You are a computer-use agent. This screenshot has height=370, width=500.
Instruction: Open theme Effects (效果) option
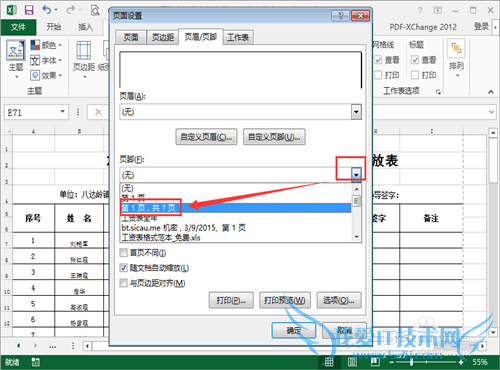[x=46, y=75]
